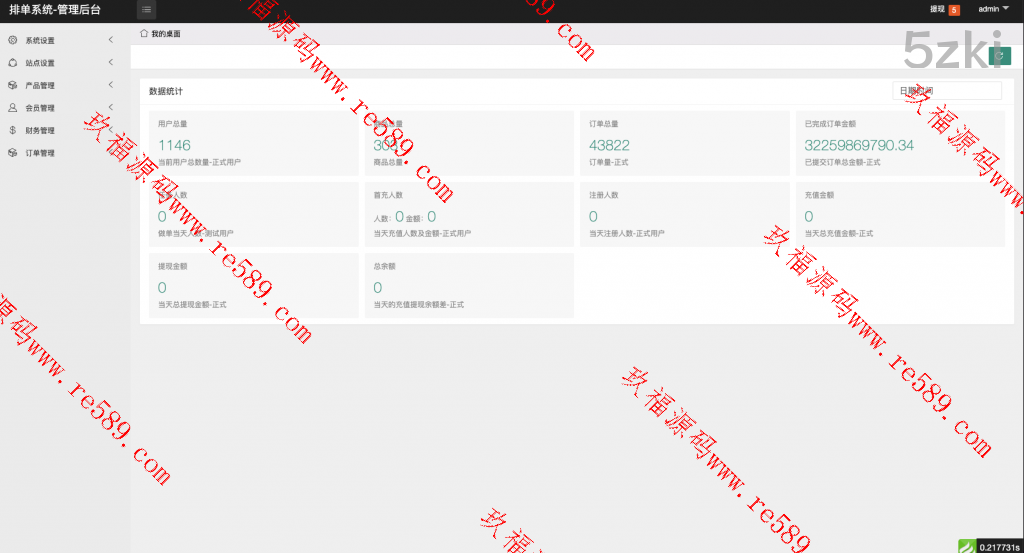Click the orange notification badge showing 5
Viewport: 1024px width, 553px height.
click(954, 10)
